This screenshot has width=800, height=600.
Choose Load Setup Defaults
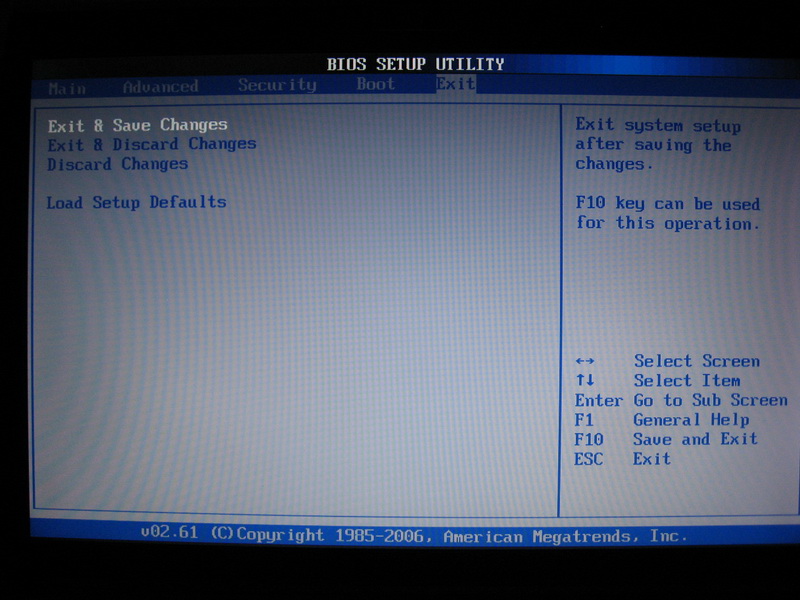(137, 203)
